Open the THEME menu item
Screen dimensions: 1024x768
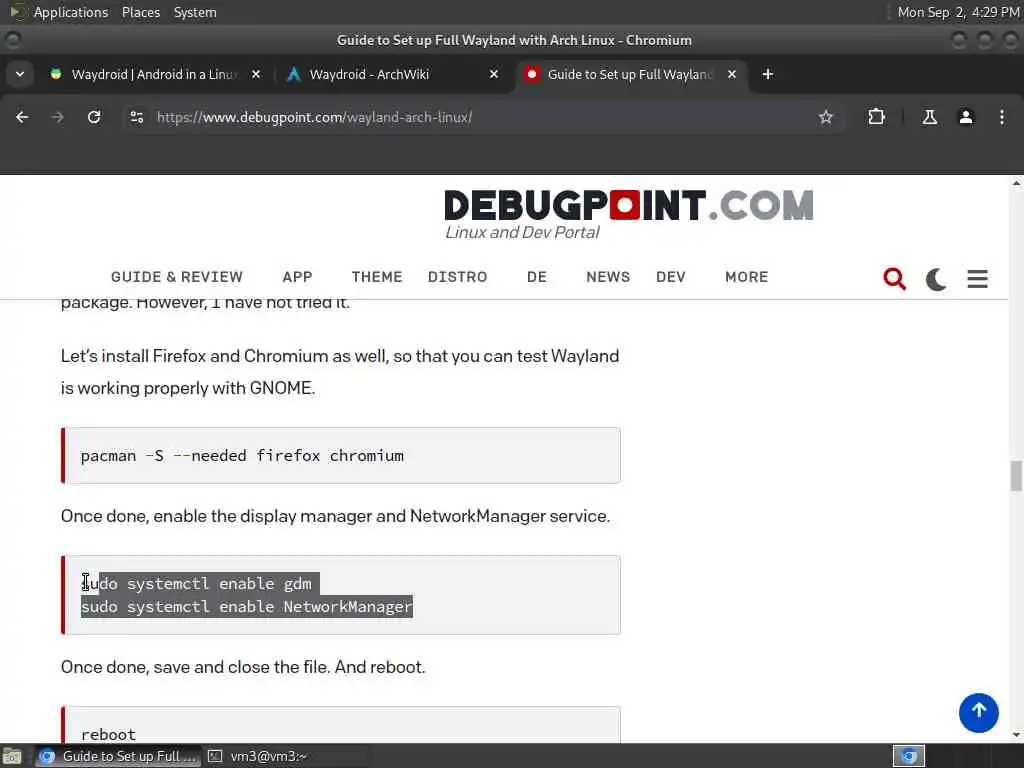(377, 277)
